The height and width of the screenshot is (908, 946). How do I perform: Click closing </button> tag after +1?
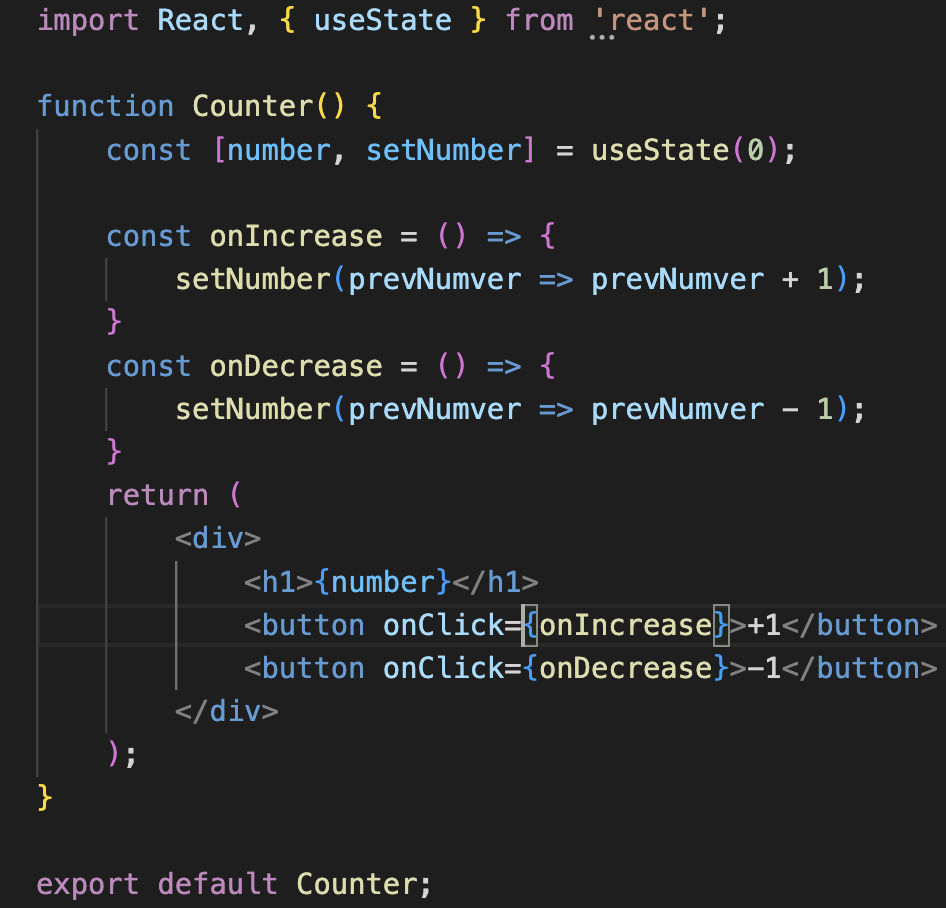tap(860, 626)
